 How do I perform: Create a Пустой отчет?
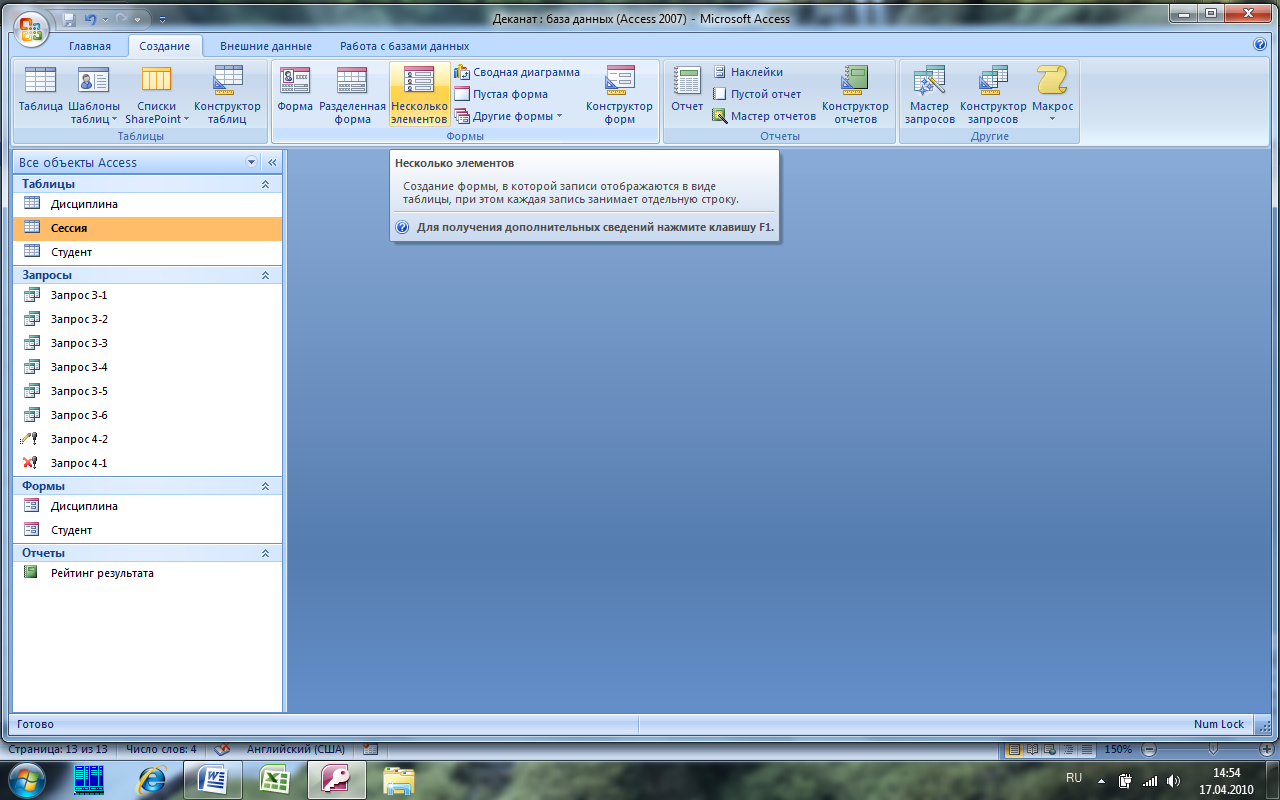[757, 94]
